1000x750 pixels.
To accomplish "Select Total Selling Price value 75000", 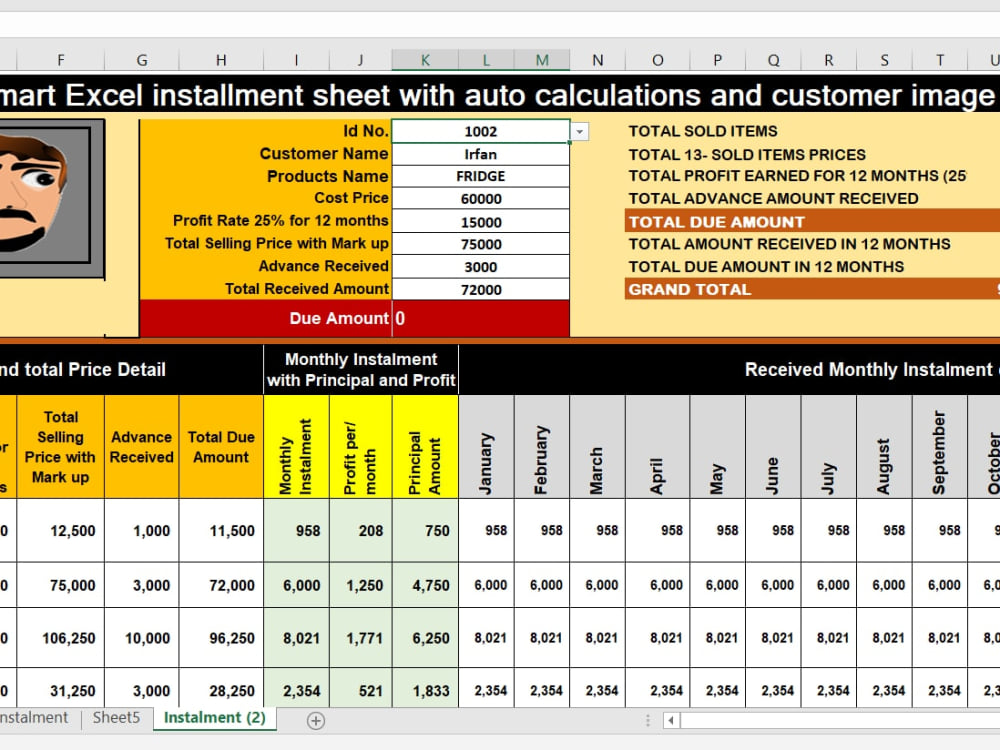I will click(x=481, y=244).
